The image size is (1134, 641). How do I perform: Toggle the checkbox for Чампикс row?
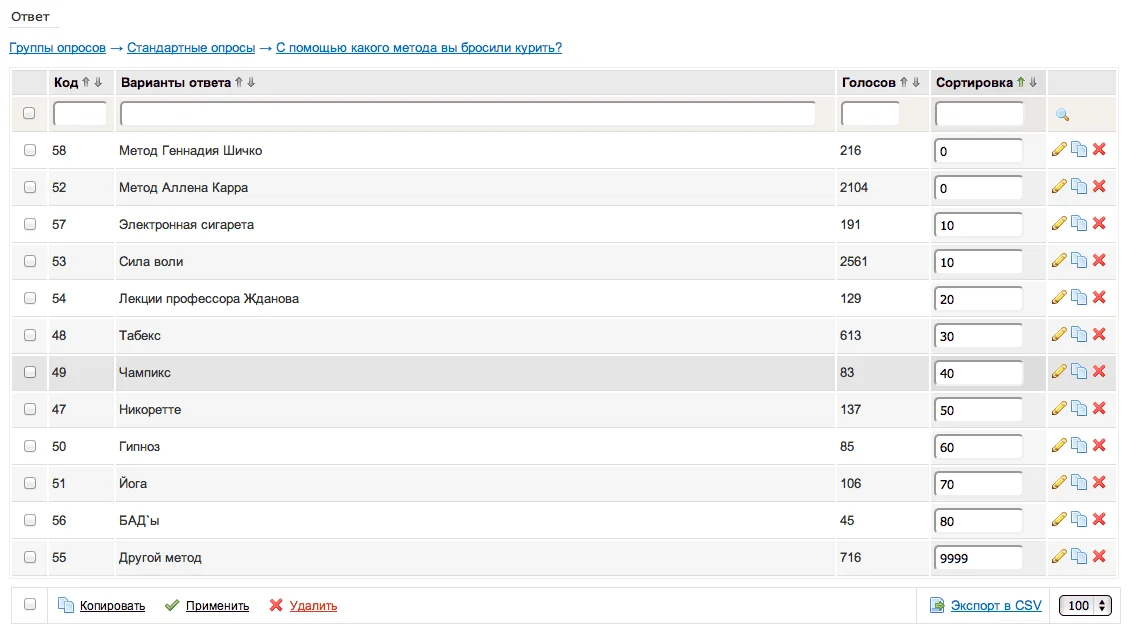pyautogui.click(x=30, y=372)
